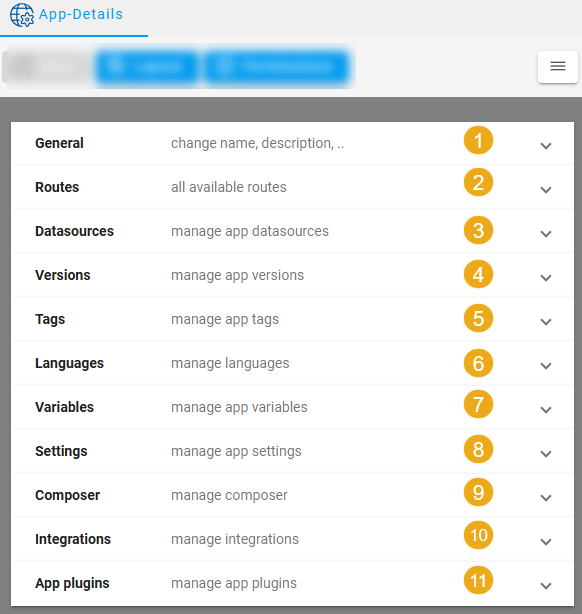Open the hamburger menu button
The width and height of the screenshot is (582, 614).
point(558,67)
